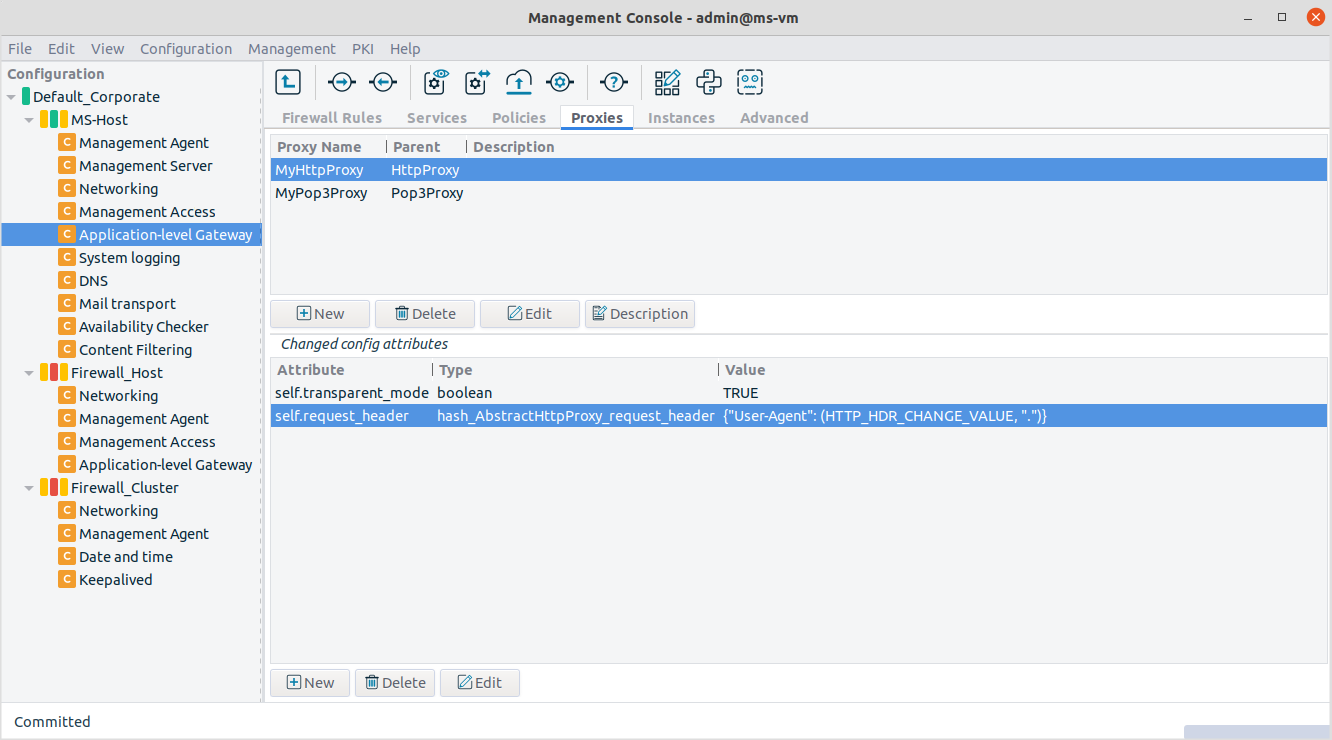Screen dimensions: 1332x740
Task: Click the Attribute column header
Action: coord(311,370)
